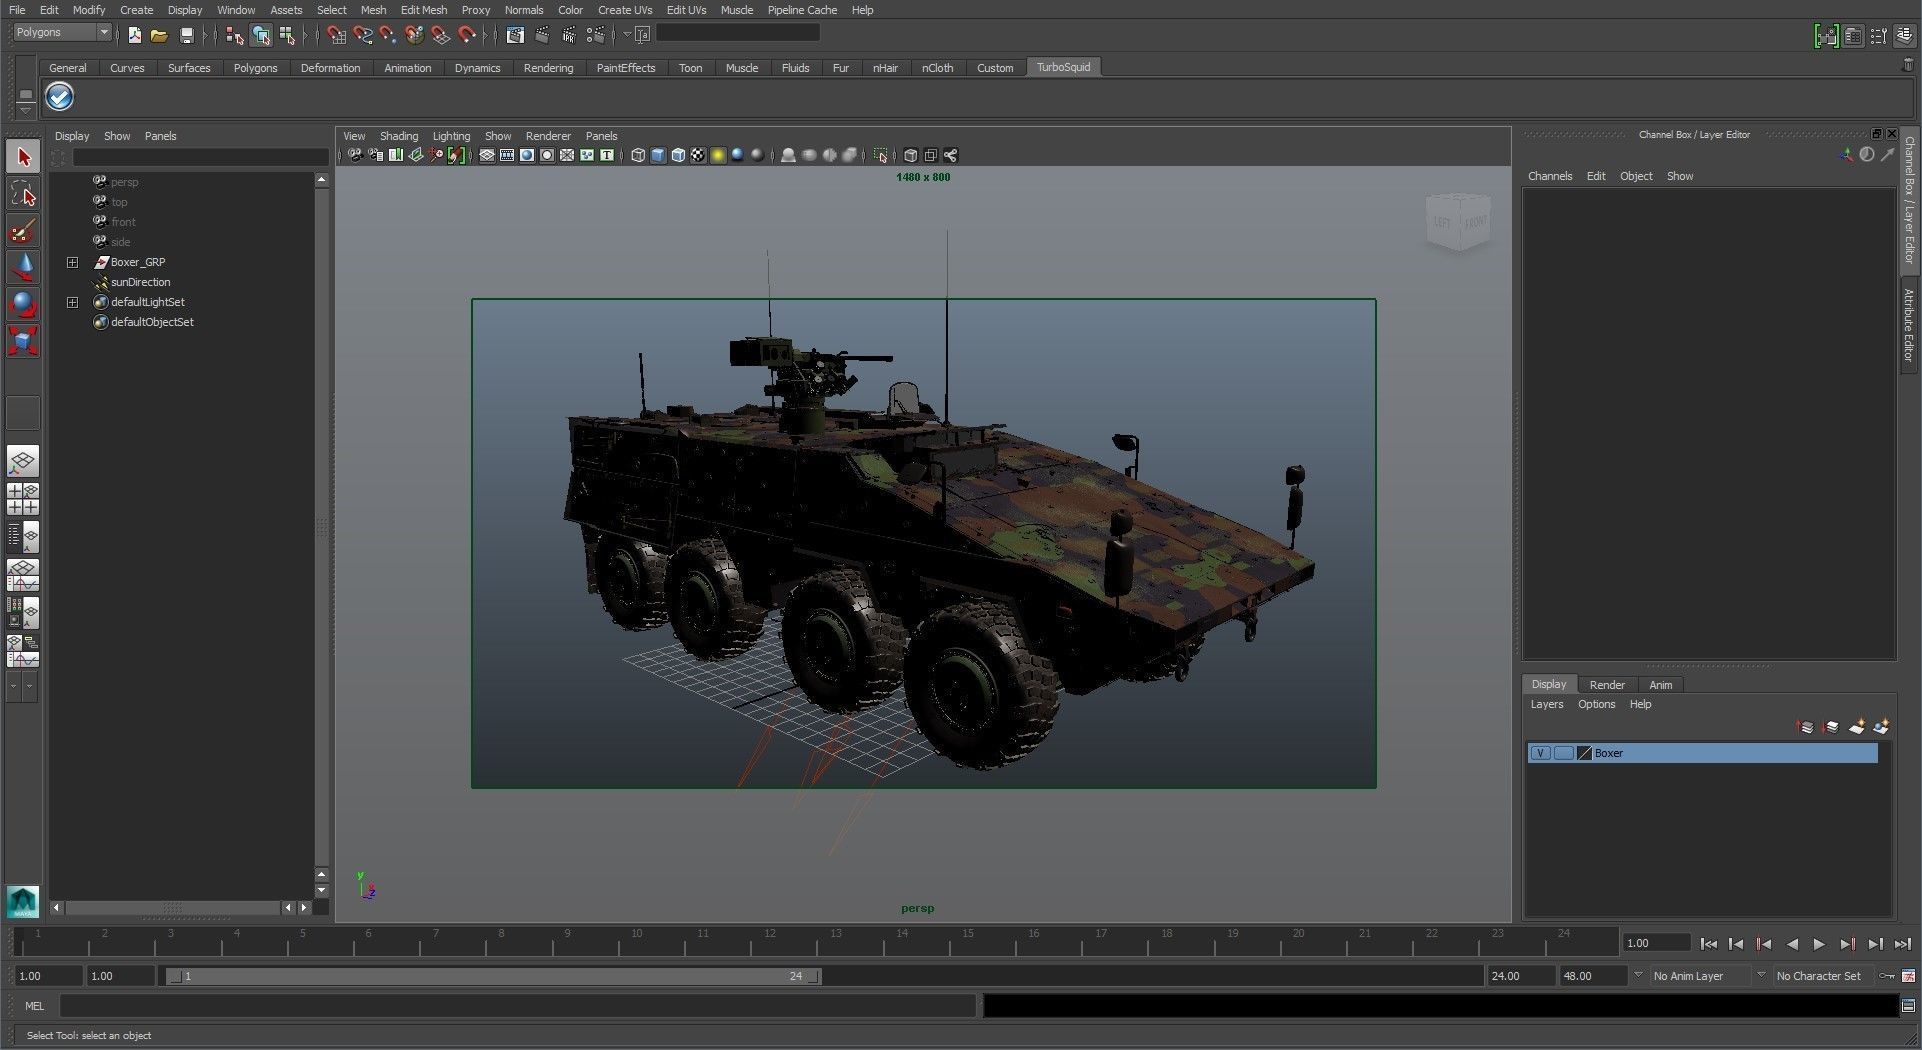Click the current frame number field
The width and height of the screenshot is (1922, 1050).
1656,943
